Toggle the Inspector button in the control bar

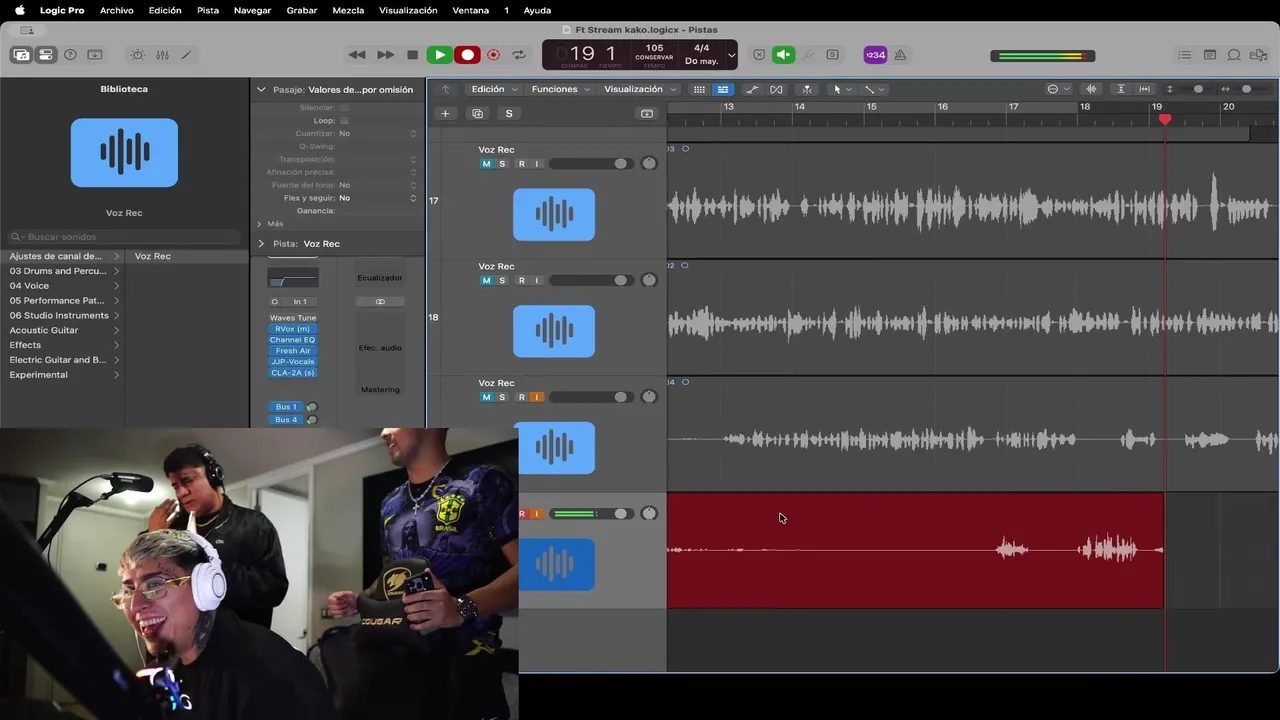46,55
